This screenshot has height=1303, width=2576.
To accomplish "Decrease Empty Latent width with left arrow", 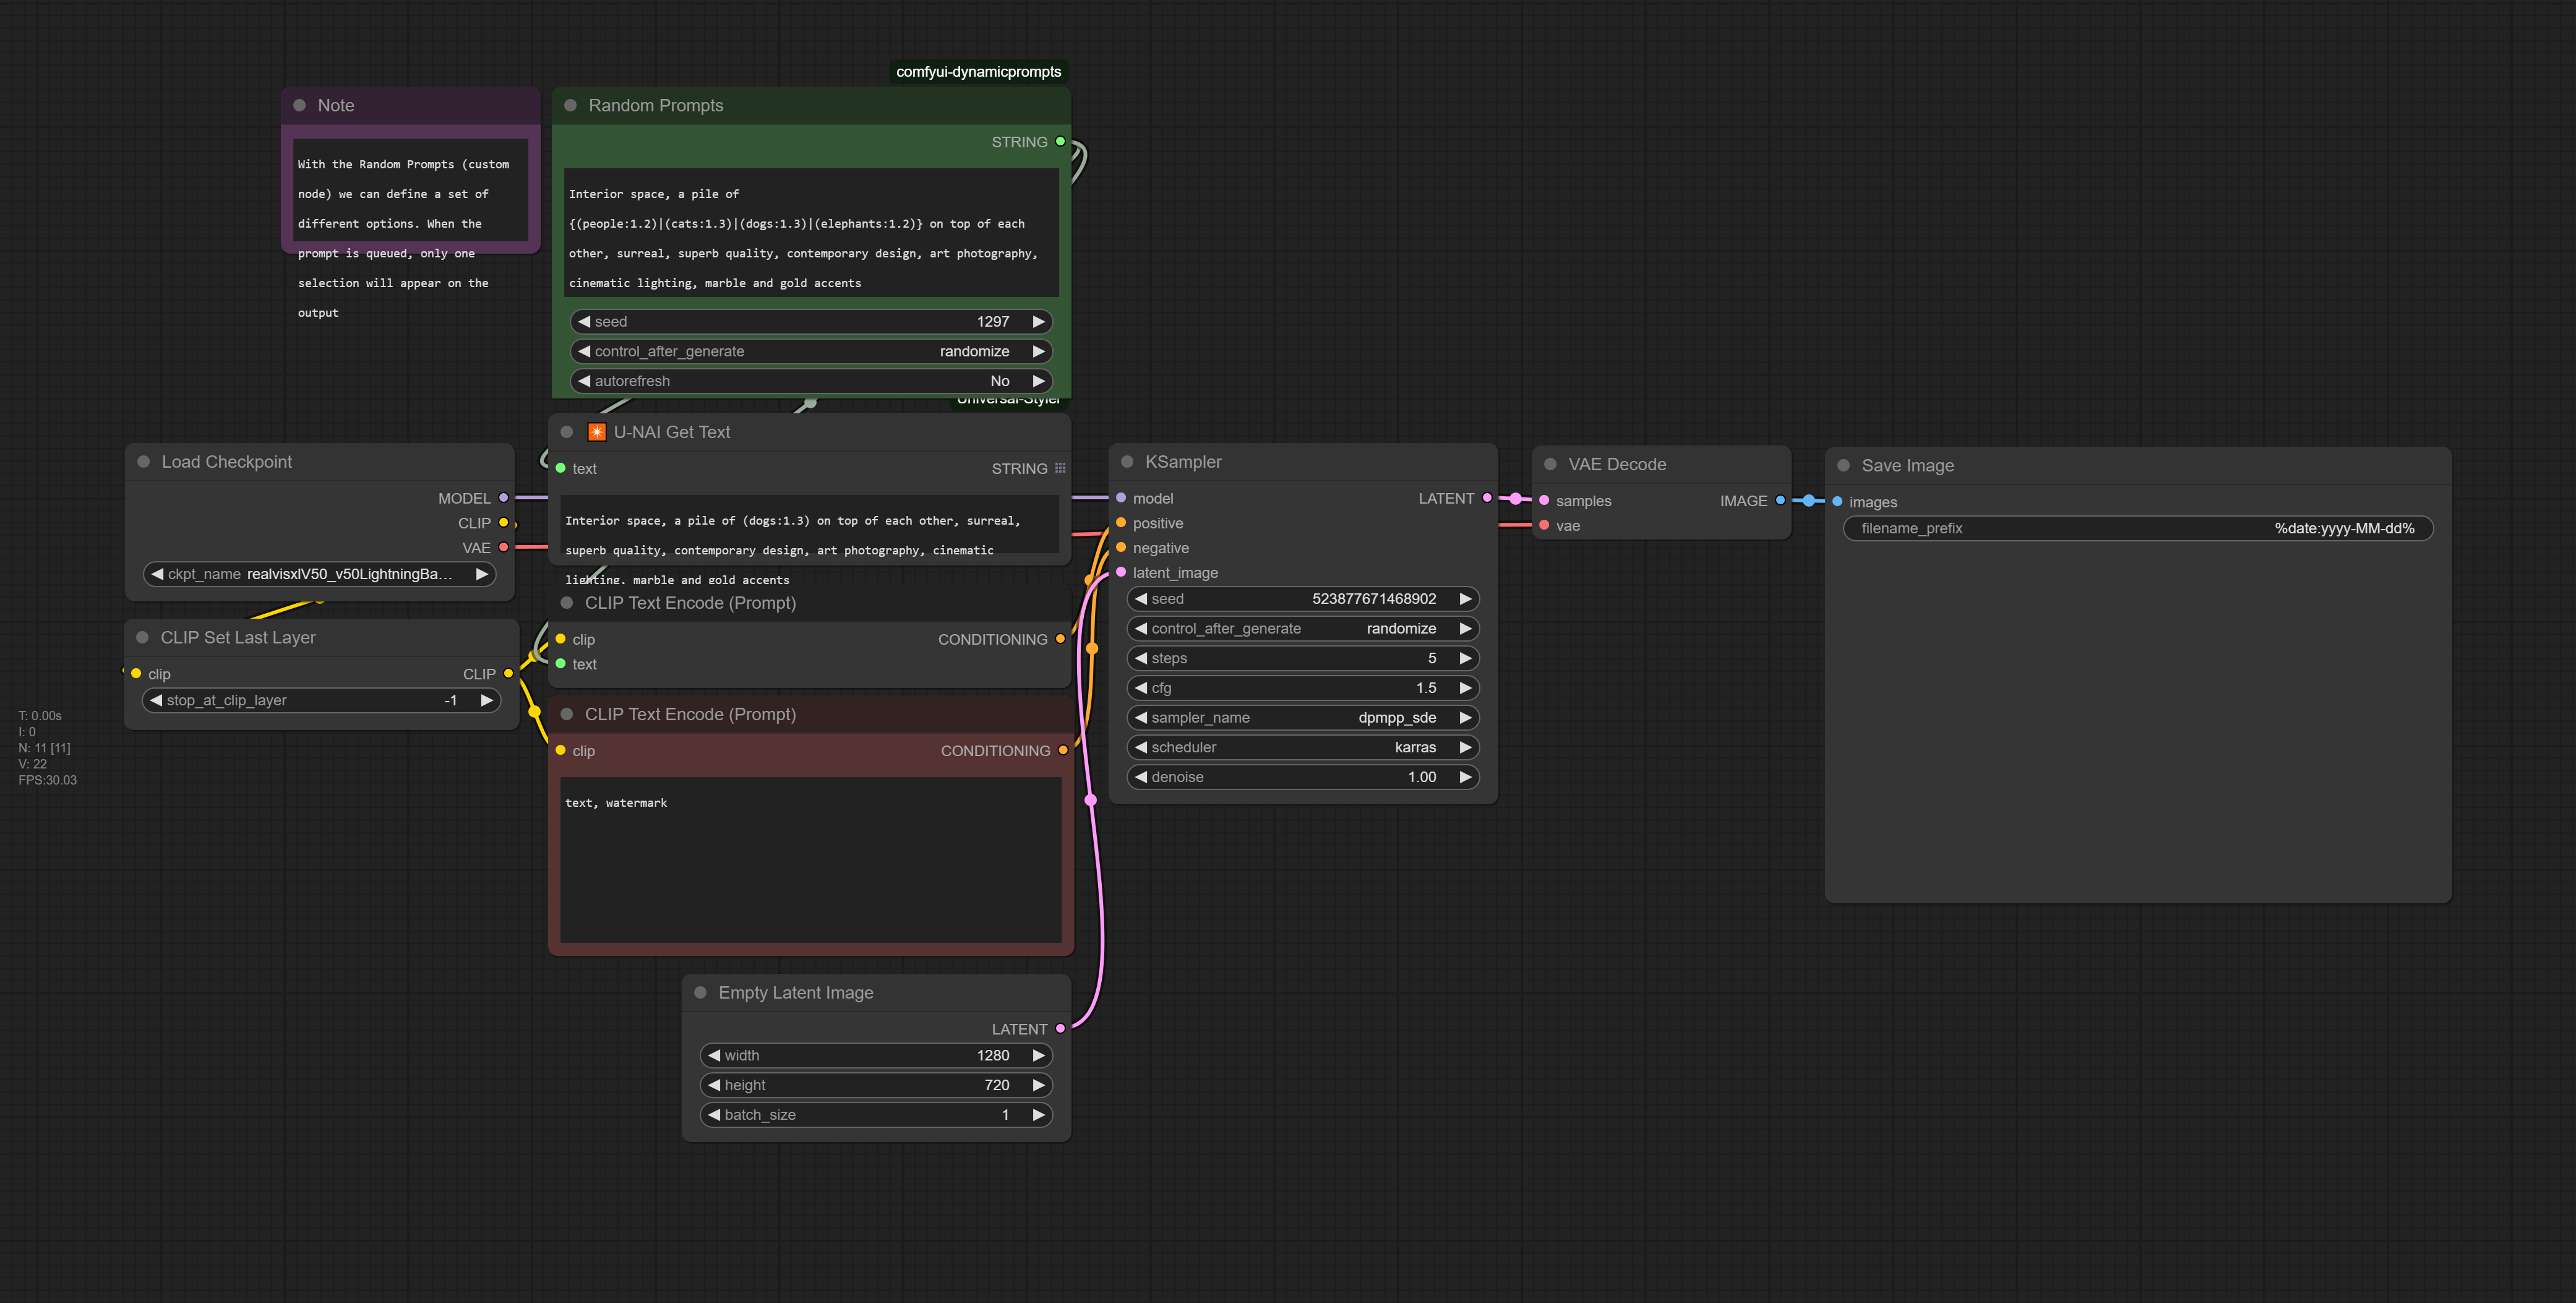I will pyautogui.click(x=714, y=1055).
